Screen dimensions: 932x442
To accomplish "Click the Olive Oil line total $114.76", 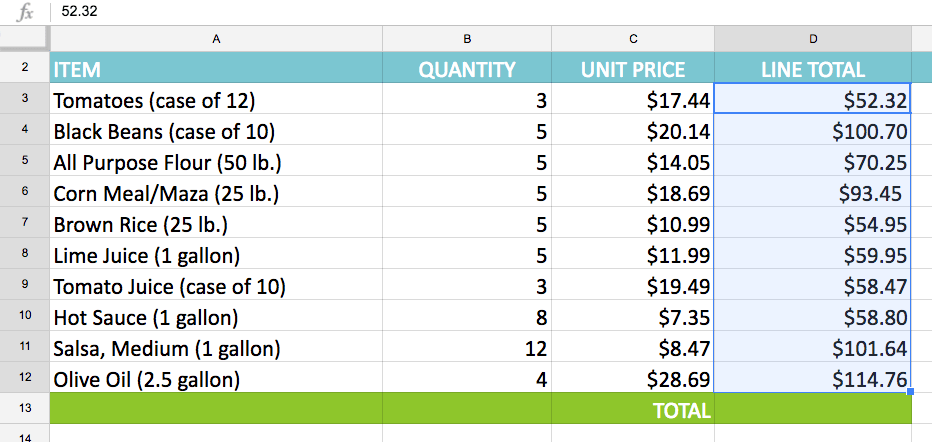I will pos(812,379).
